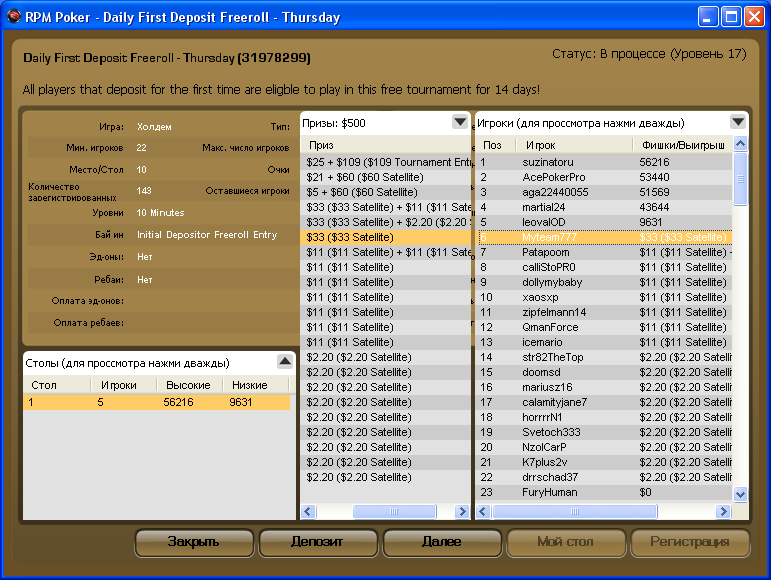Select player Svetoch333 row
Viewport: 771px width, 580px height.
[x=604, y=432]
